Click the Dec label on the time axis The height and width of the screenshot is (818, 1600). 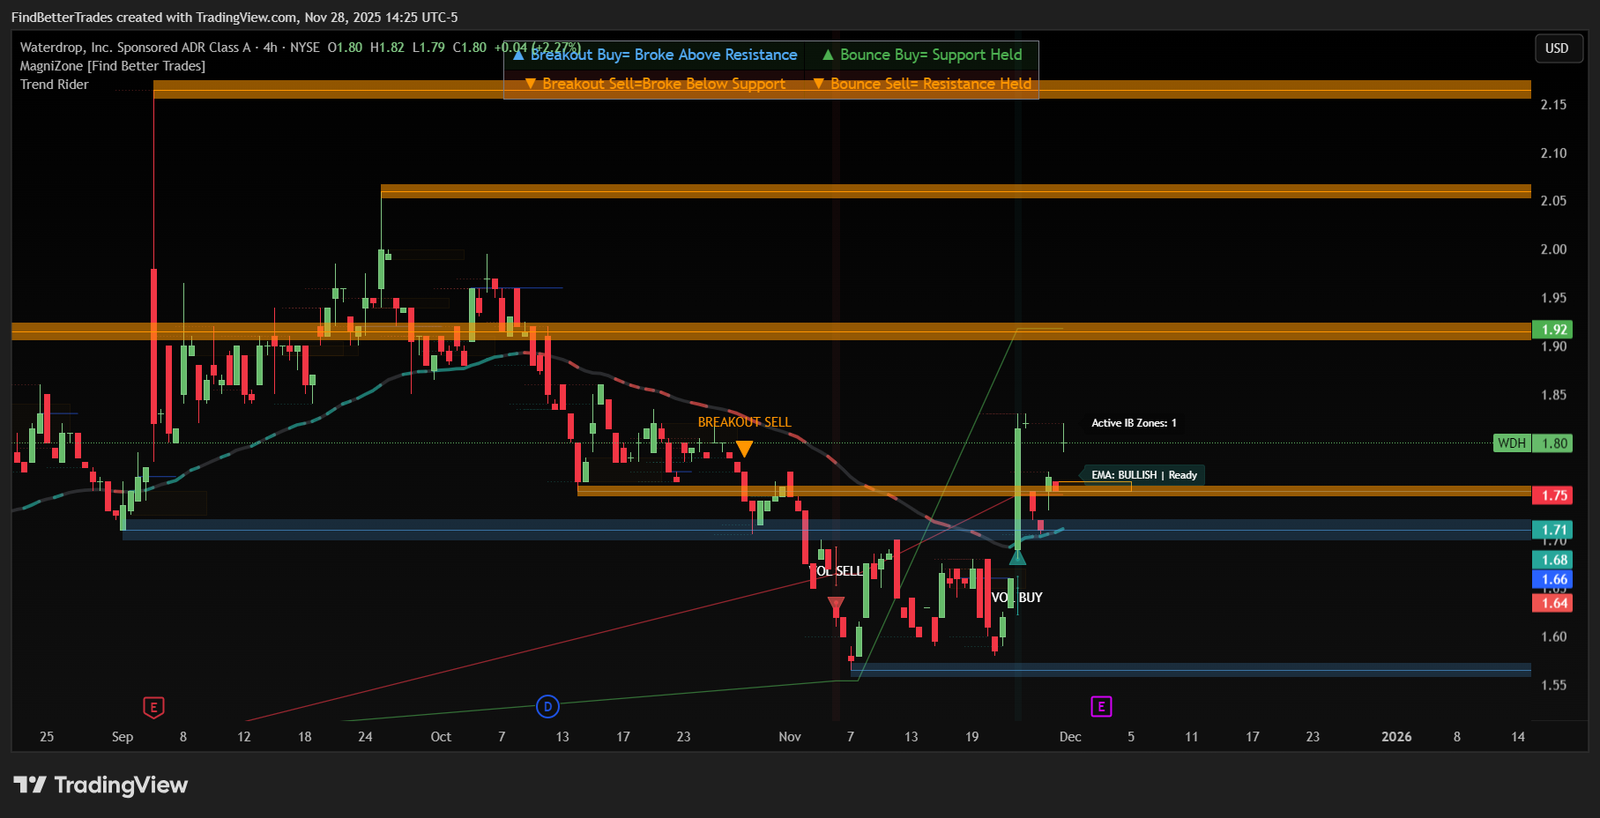tap(1070, 737)
